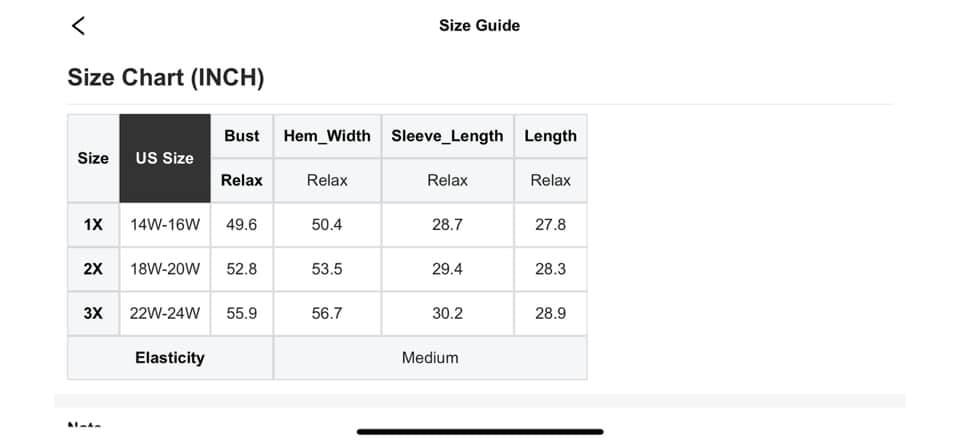Click the Medium elasticity value
Viewport: 960px width, 444px height.
pos(430,357)
